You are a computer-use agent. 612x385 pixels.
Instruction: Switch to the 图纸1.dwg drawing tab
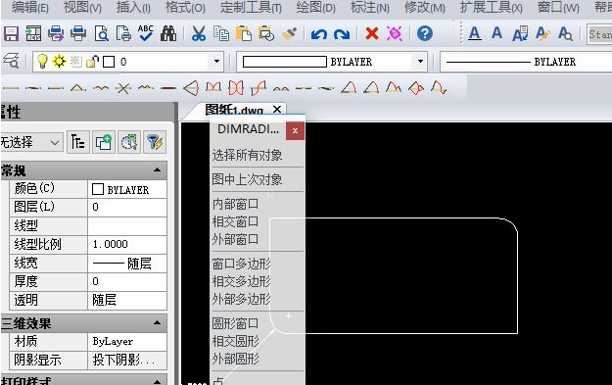click(x=234, y=110)
